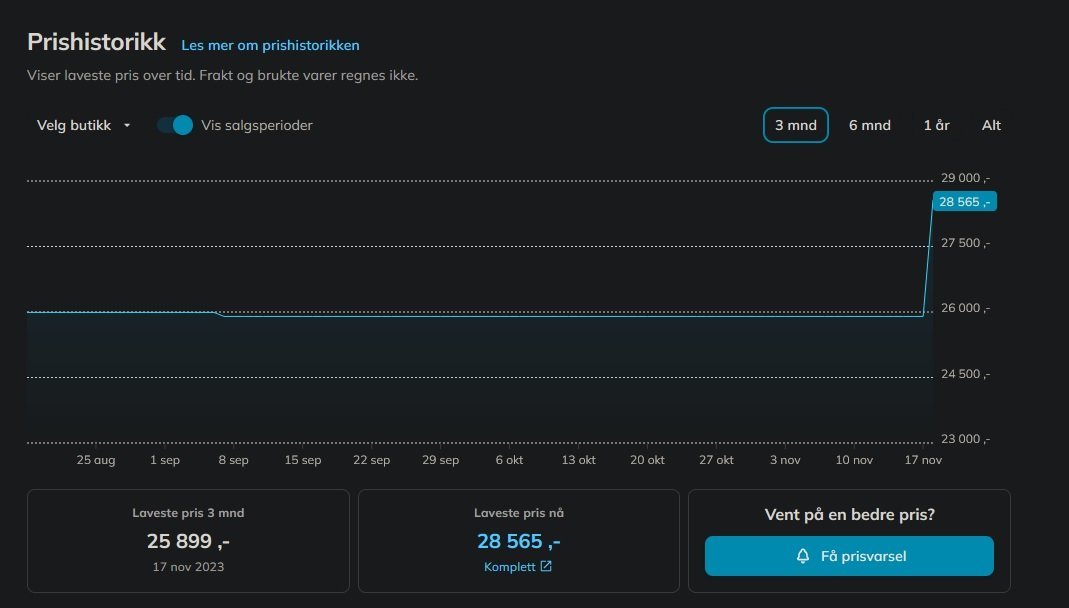Click the '17 nov 2023' date text
1069x608 pixels.
(188, 567)
